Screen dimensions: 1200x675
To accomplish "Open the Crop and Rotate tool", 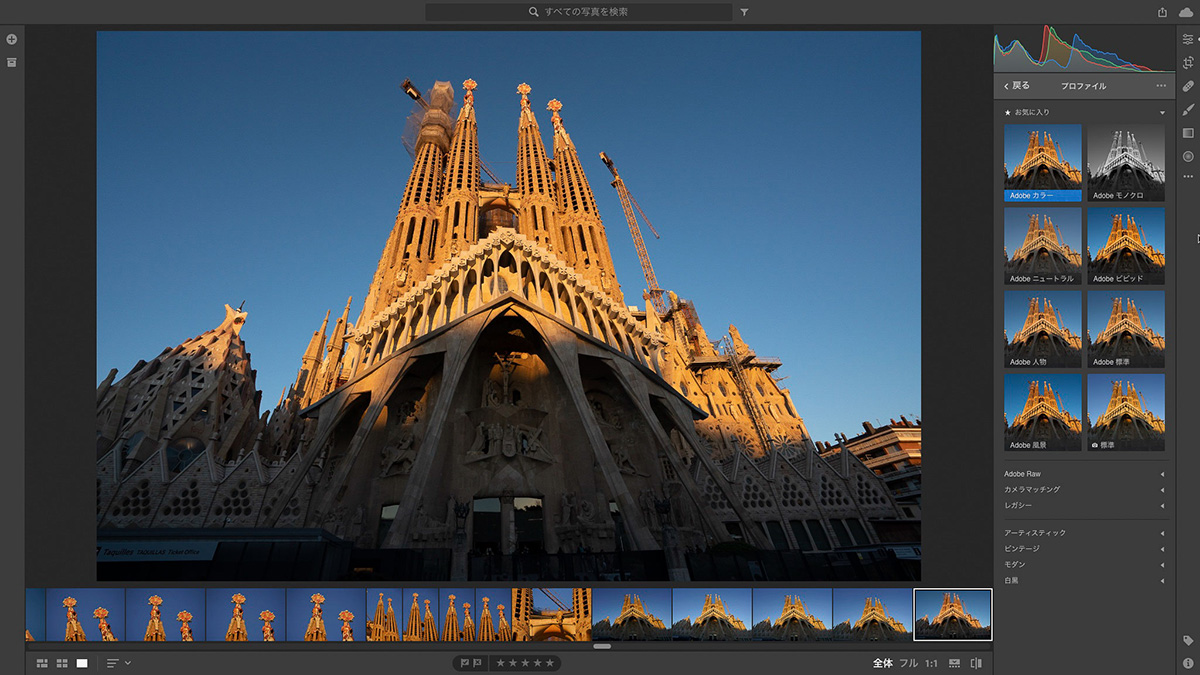I will coord(1188,62).
